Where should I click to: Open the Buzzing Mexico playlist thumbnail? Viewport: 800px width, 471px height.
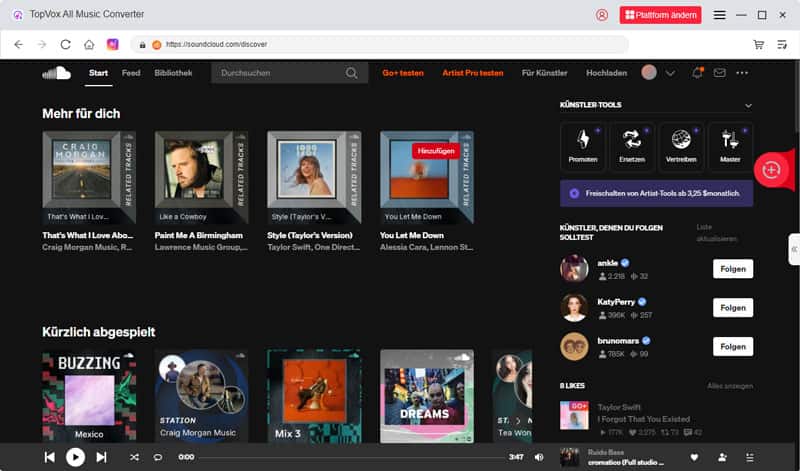[x=89, y=396]
